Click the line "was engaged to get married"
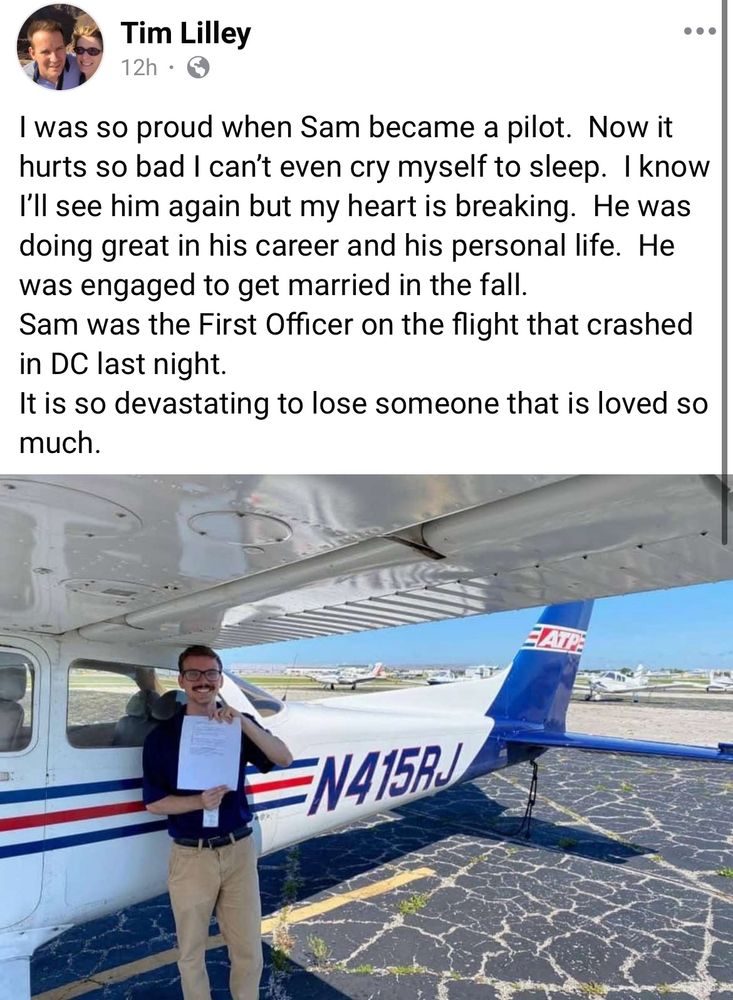The height and width of the screenshot is (1000, 733). [x=274, y=285]
